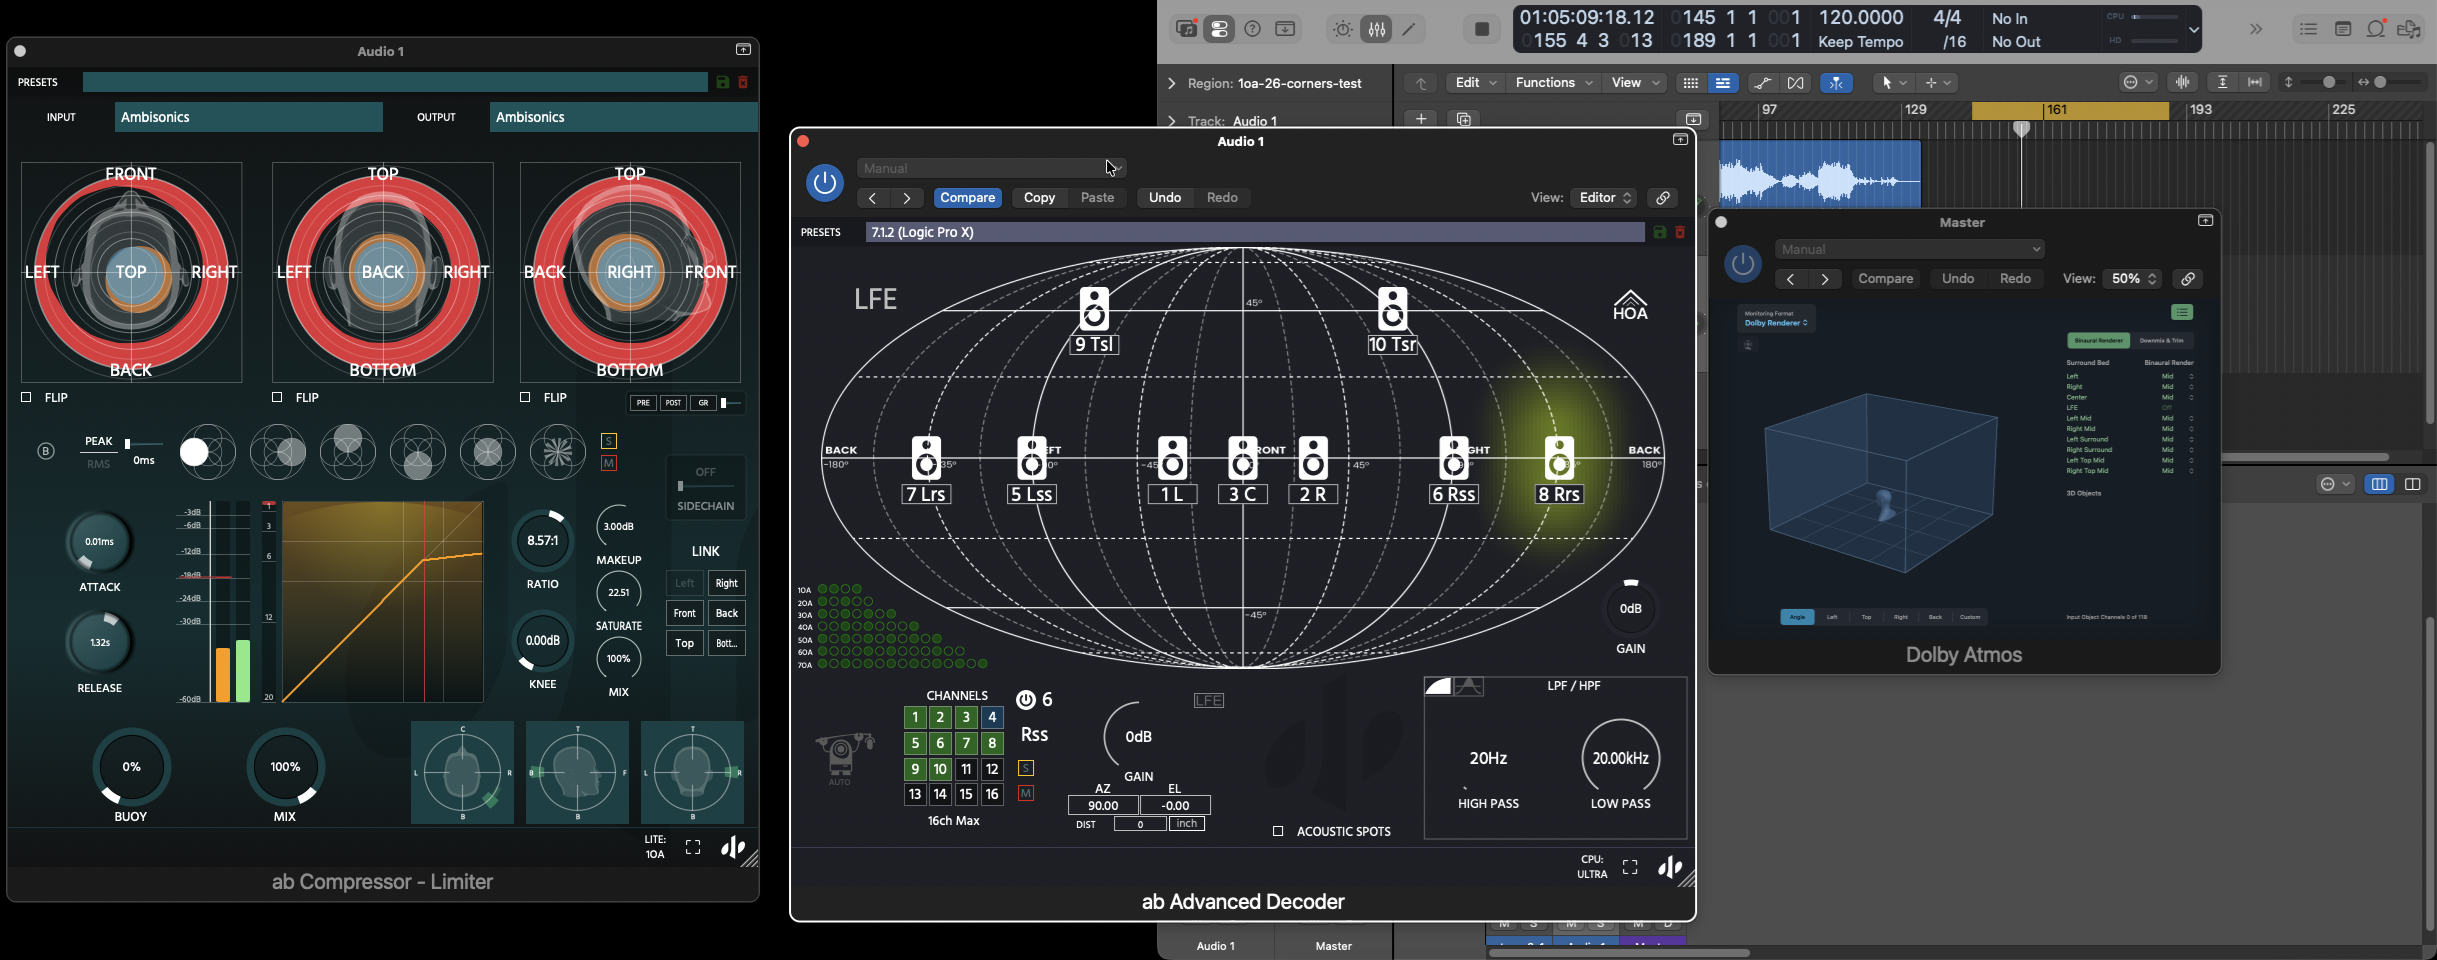Toggle the FLIP checkbox under the middle TOP view

pyautogui.click(x=277, y=397)
